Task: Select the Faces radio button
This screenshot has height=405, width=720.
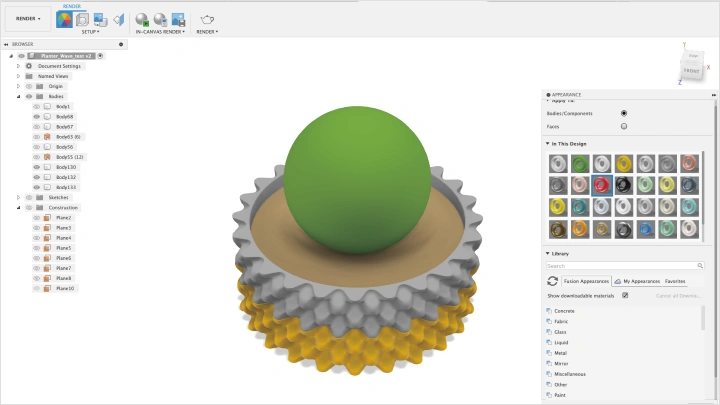Action: (624, 127)
